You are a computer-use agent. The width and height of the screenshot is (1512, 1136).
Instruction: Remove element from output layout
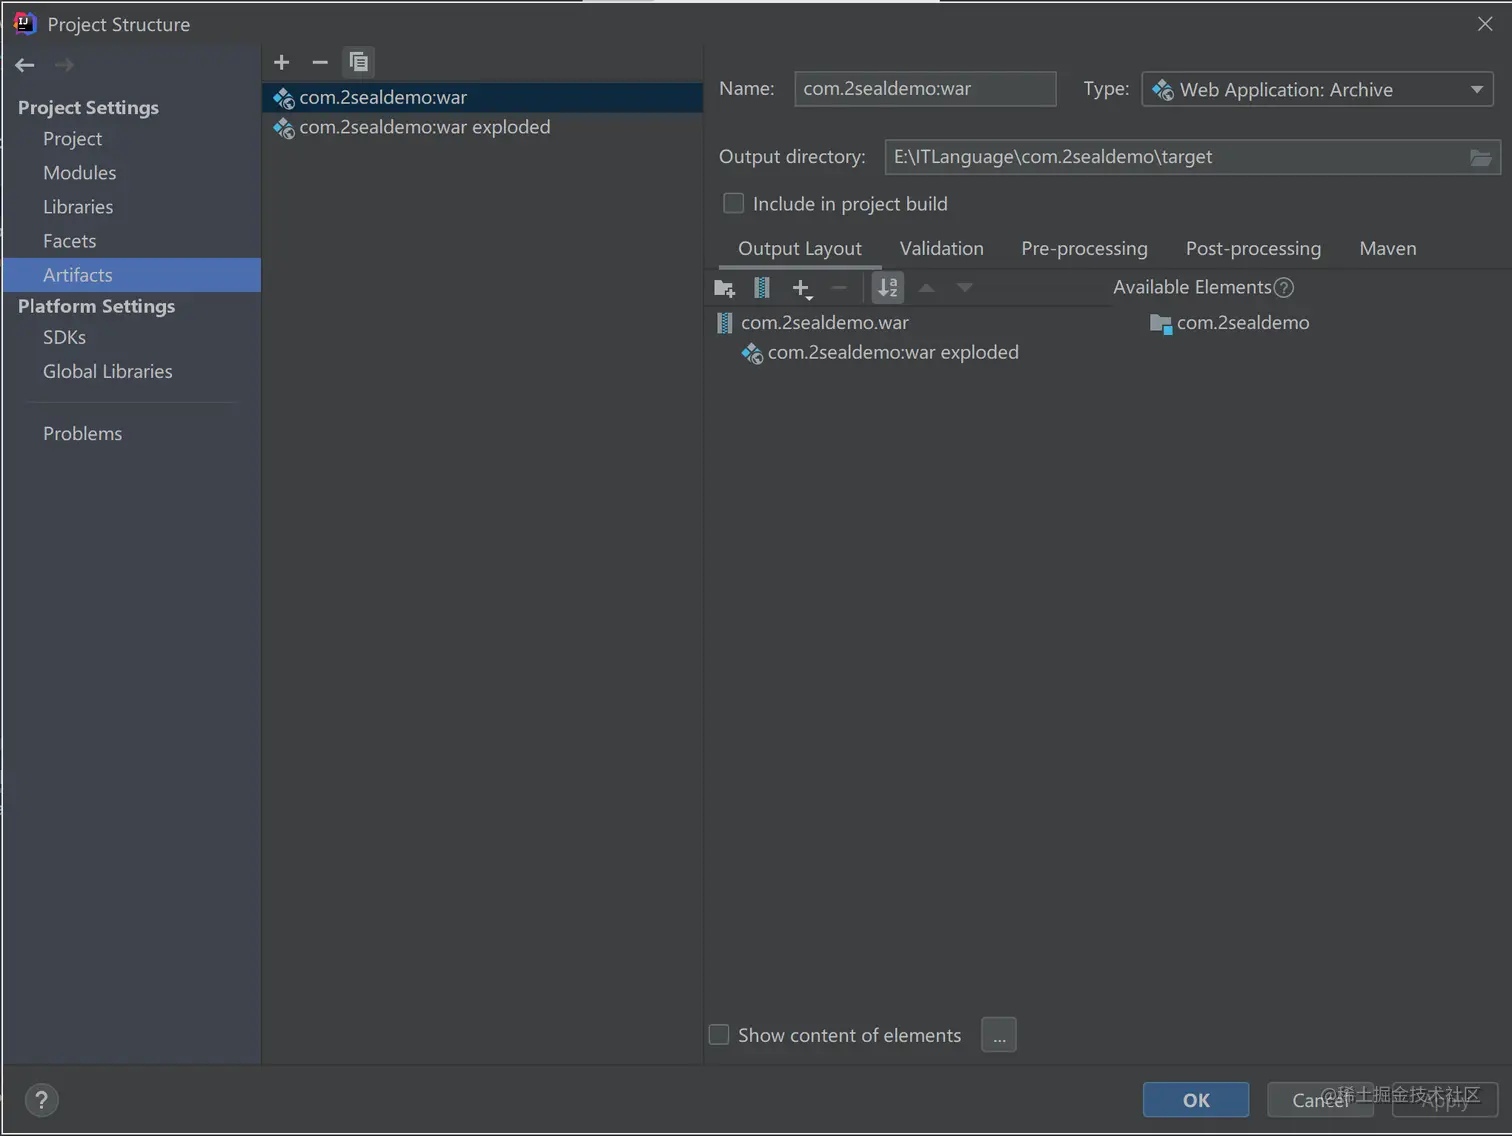coord(839,288)
